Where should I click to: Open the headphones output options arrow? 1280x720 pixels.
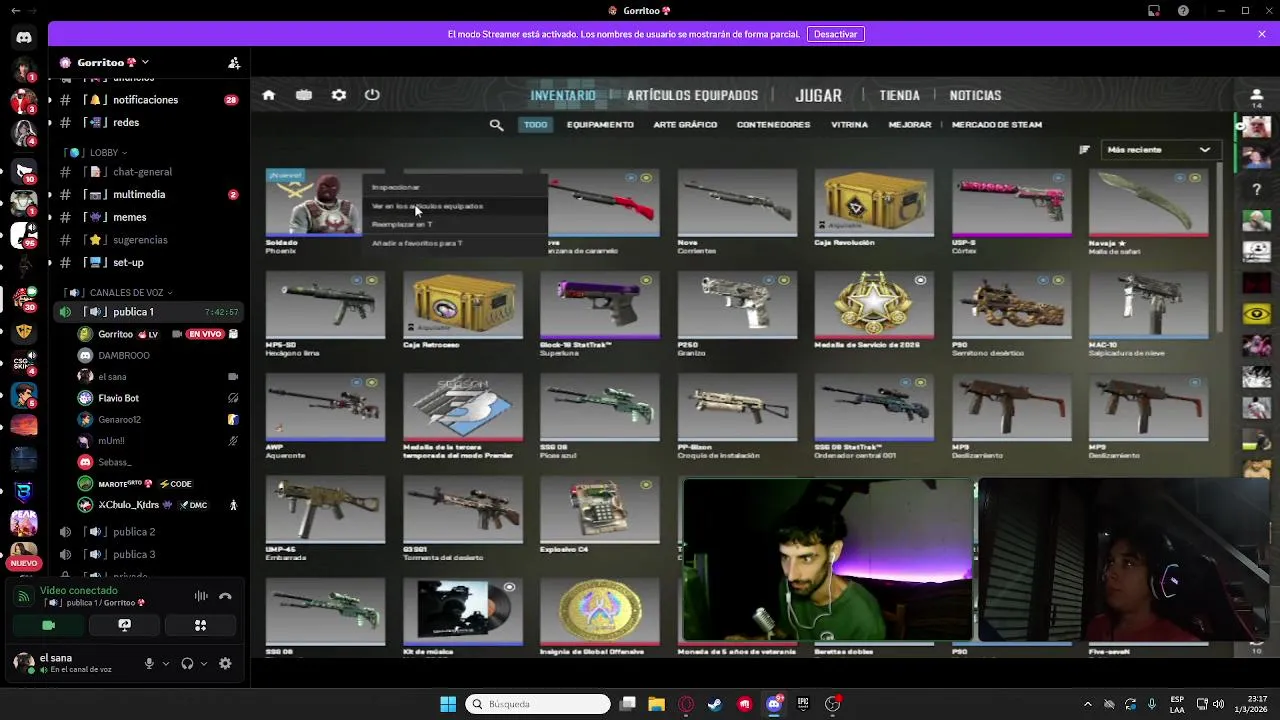[204, 663]
